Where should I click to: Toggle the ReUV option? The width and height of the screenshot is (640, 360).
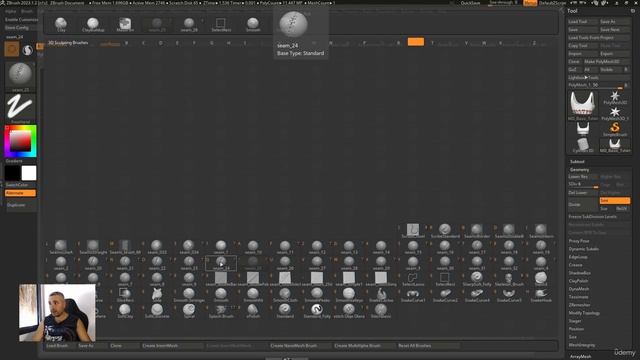[622, 209]
